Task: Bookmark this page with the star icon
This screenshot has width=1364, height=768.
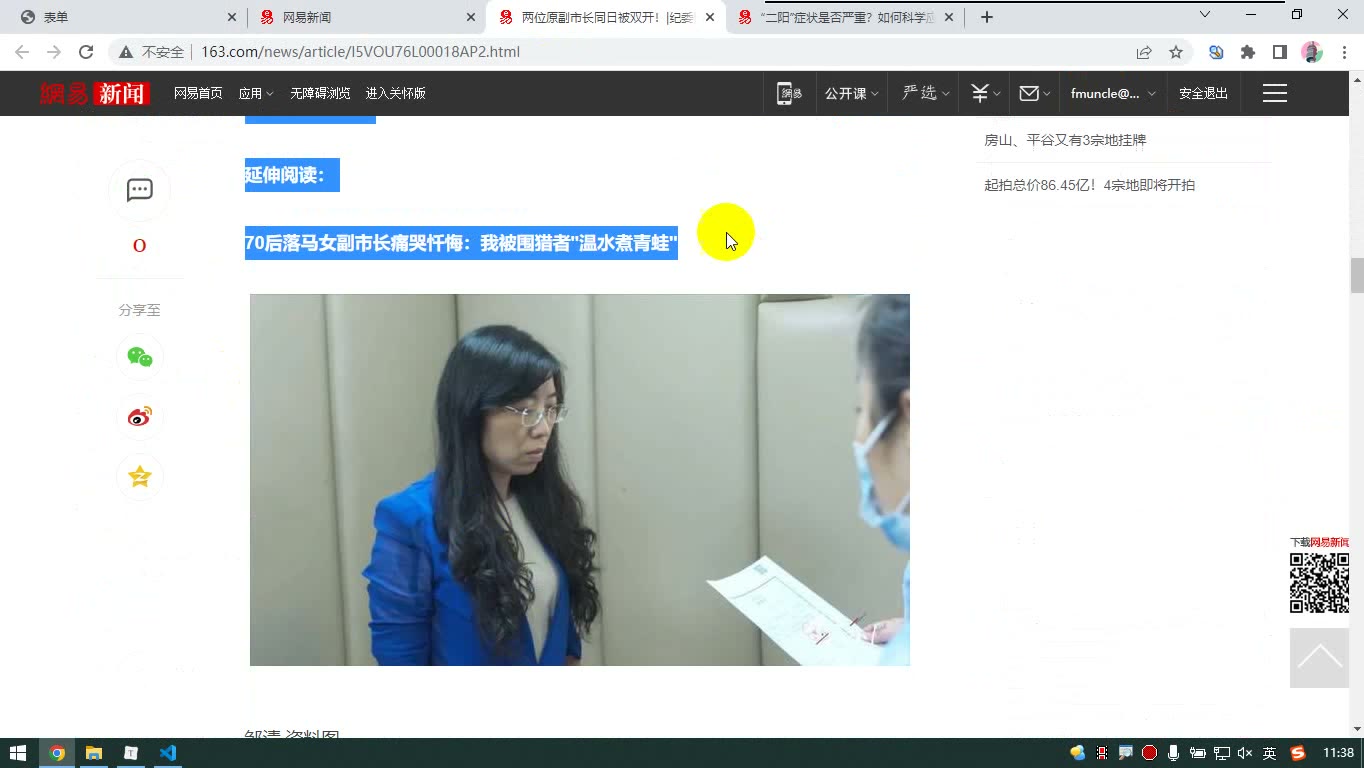Action: [1176, 52]
